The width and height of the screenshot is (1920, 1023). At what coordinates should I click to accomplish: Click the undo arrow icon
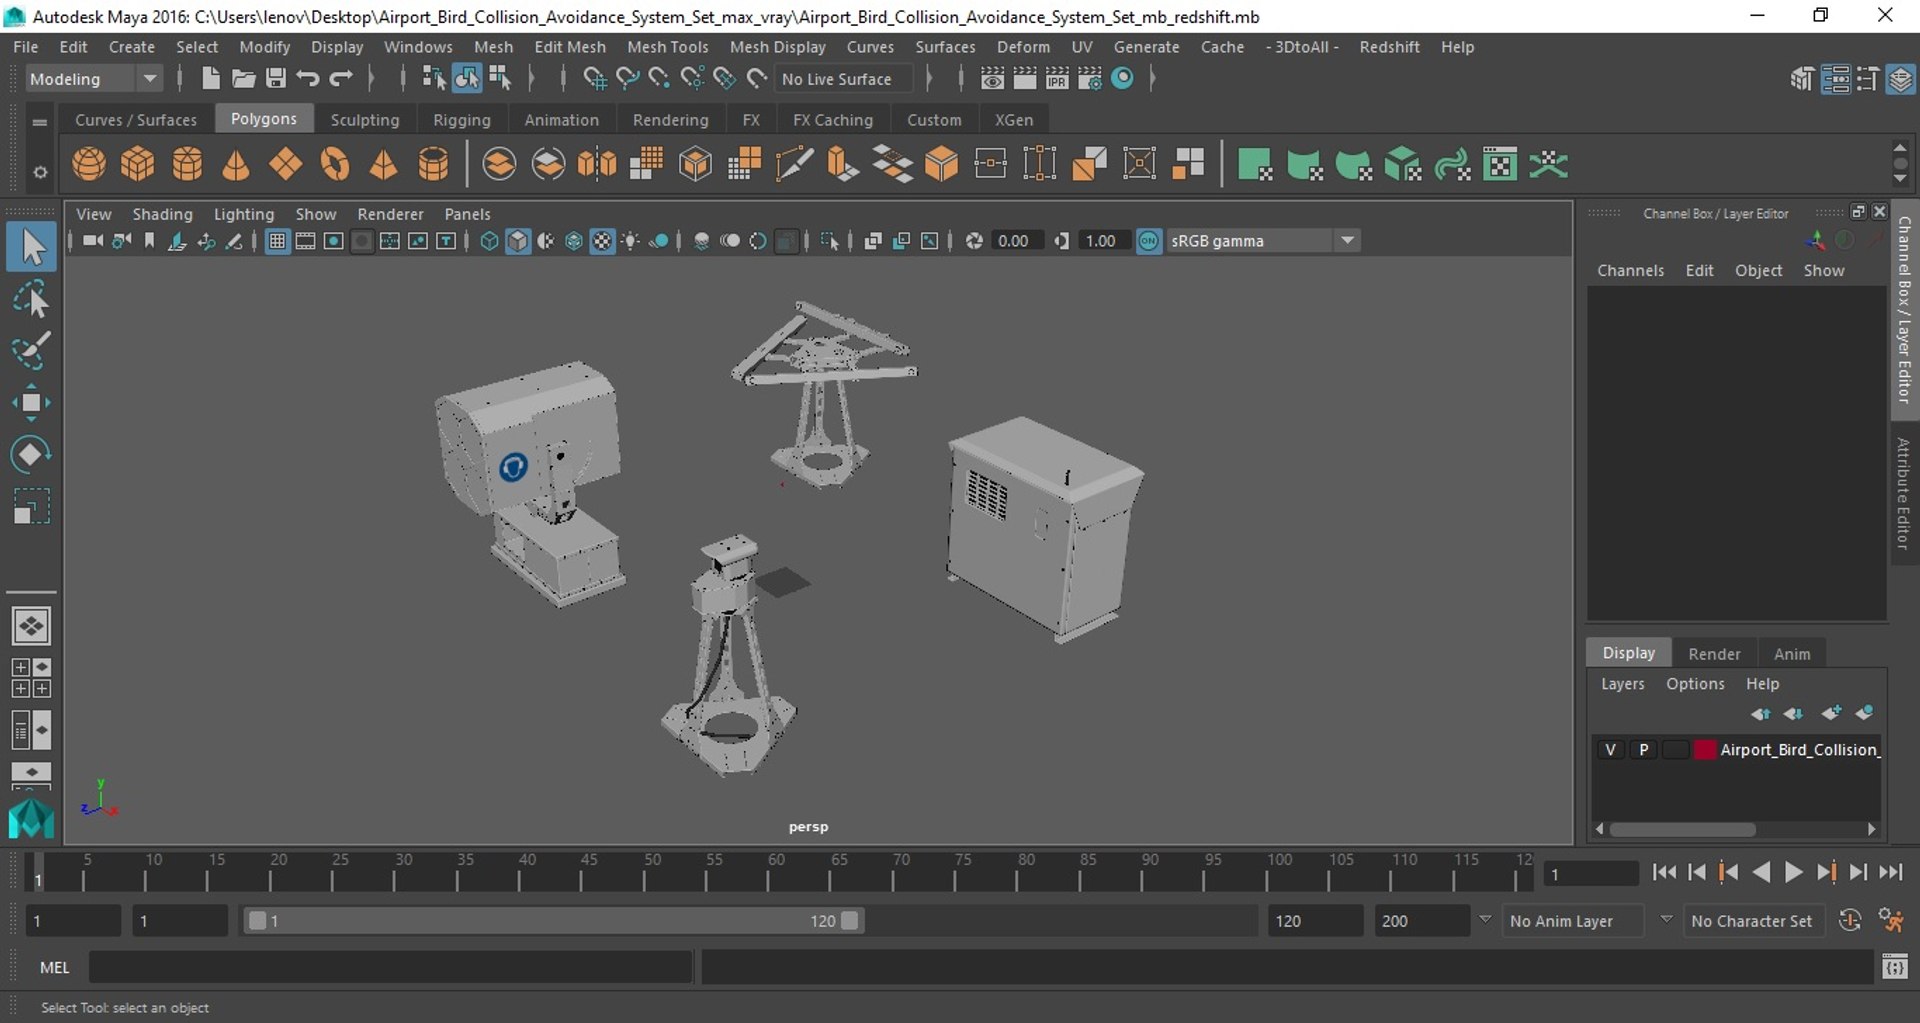pyautogui.click(x=308, y=78)
